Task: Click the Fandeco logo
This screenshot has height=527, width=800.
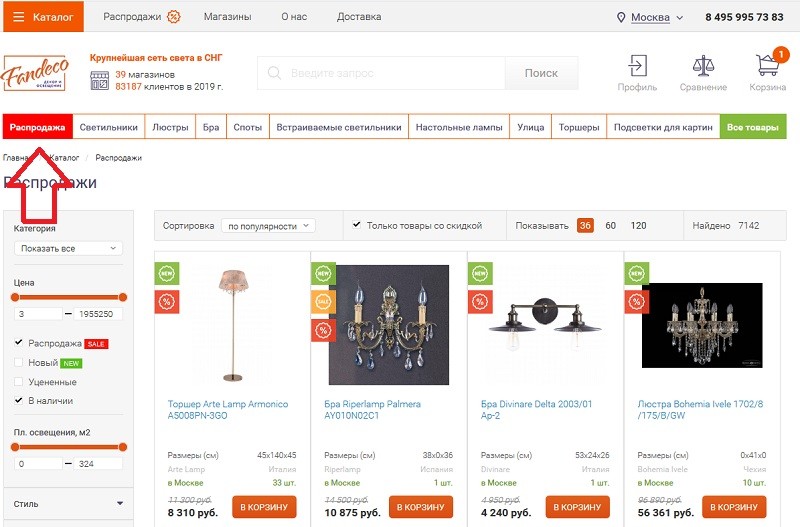Action: click(x=35, y=73)
